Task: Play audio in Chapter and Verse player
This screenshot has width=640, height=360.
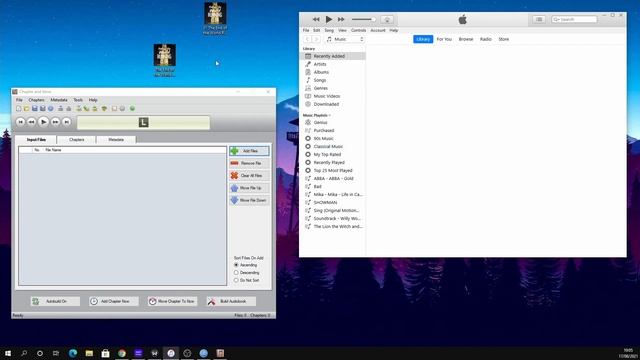Action: click(x=43, y=122)
